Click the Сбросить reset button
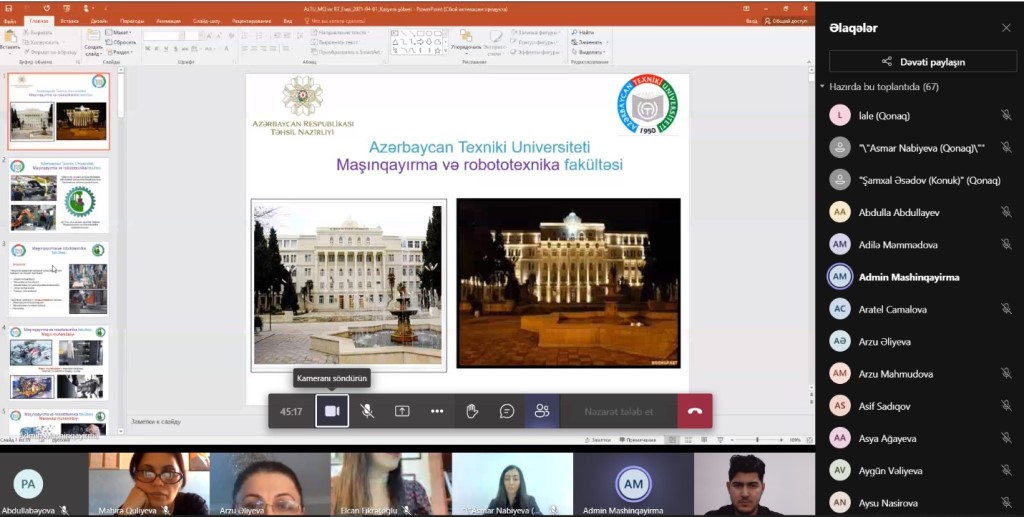 point(121,42)
